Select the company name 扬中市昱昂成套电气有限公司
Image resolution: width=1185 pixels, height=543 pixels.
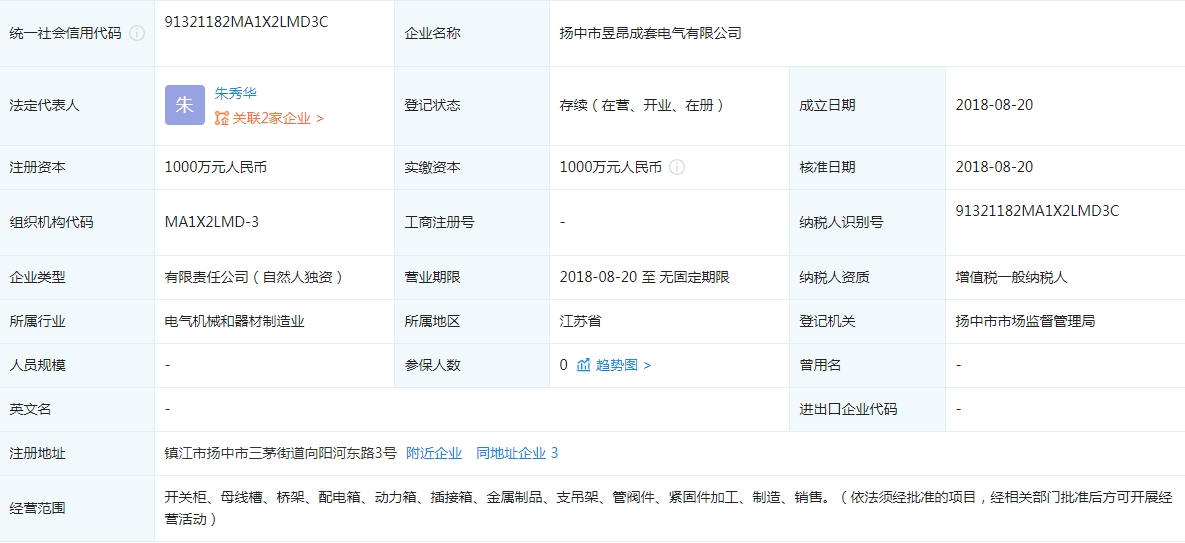click(650, 33)
